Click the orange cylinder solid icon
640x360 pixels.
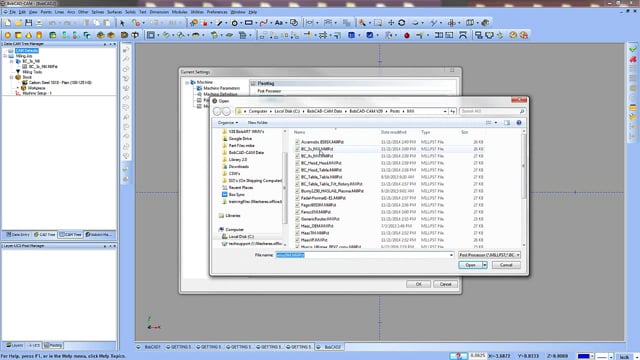pyautogui.click(x=39, y=36)
